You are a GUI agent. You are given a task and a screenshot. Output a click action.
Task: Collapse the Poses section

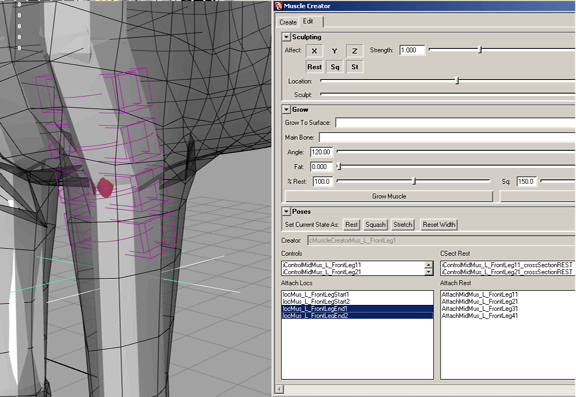pyautogui.click(x=286, y=212)
